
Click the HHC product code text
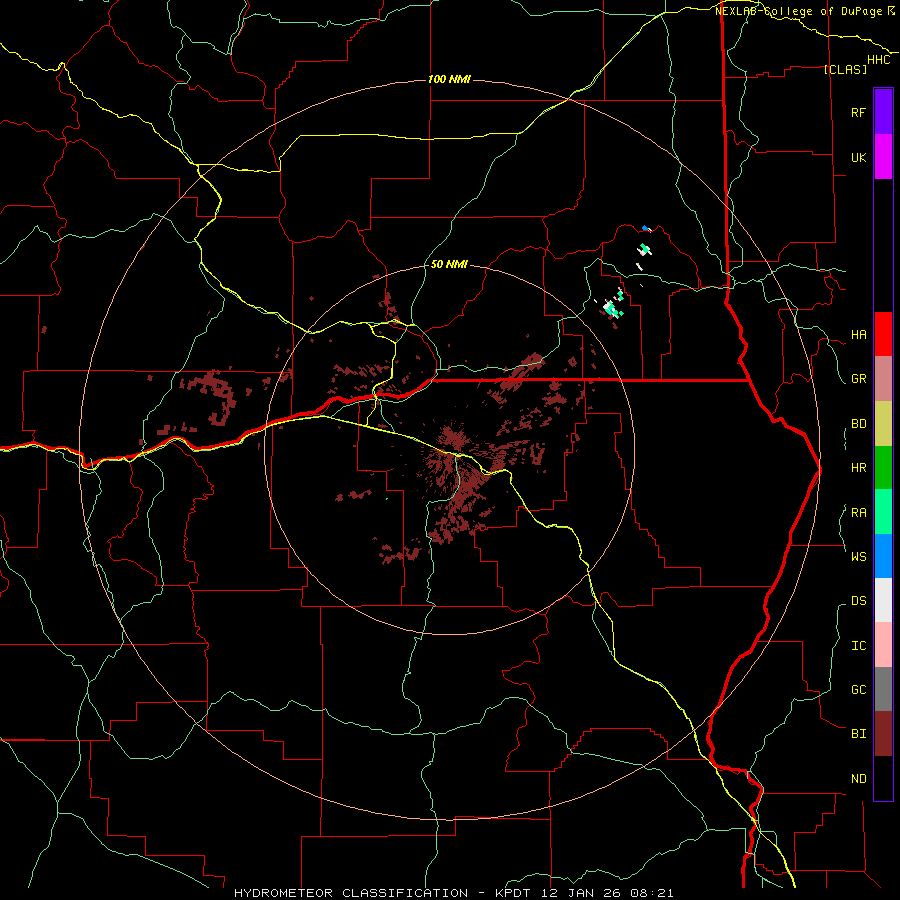tap(879, 60)
